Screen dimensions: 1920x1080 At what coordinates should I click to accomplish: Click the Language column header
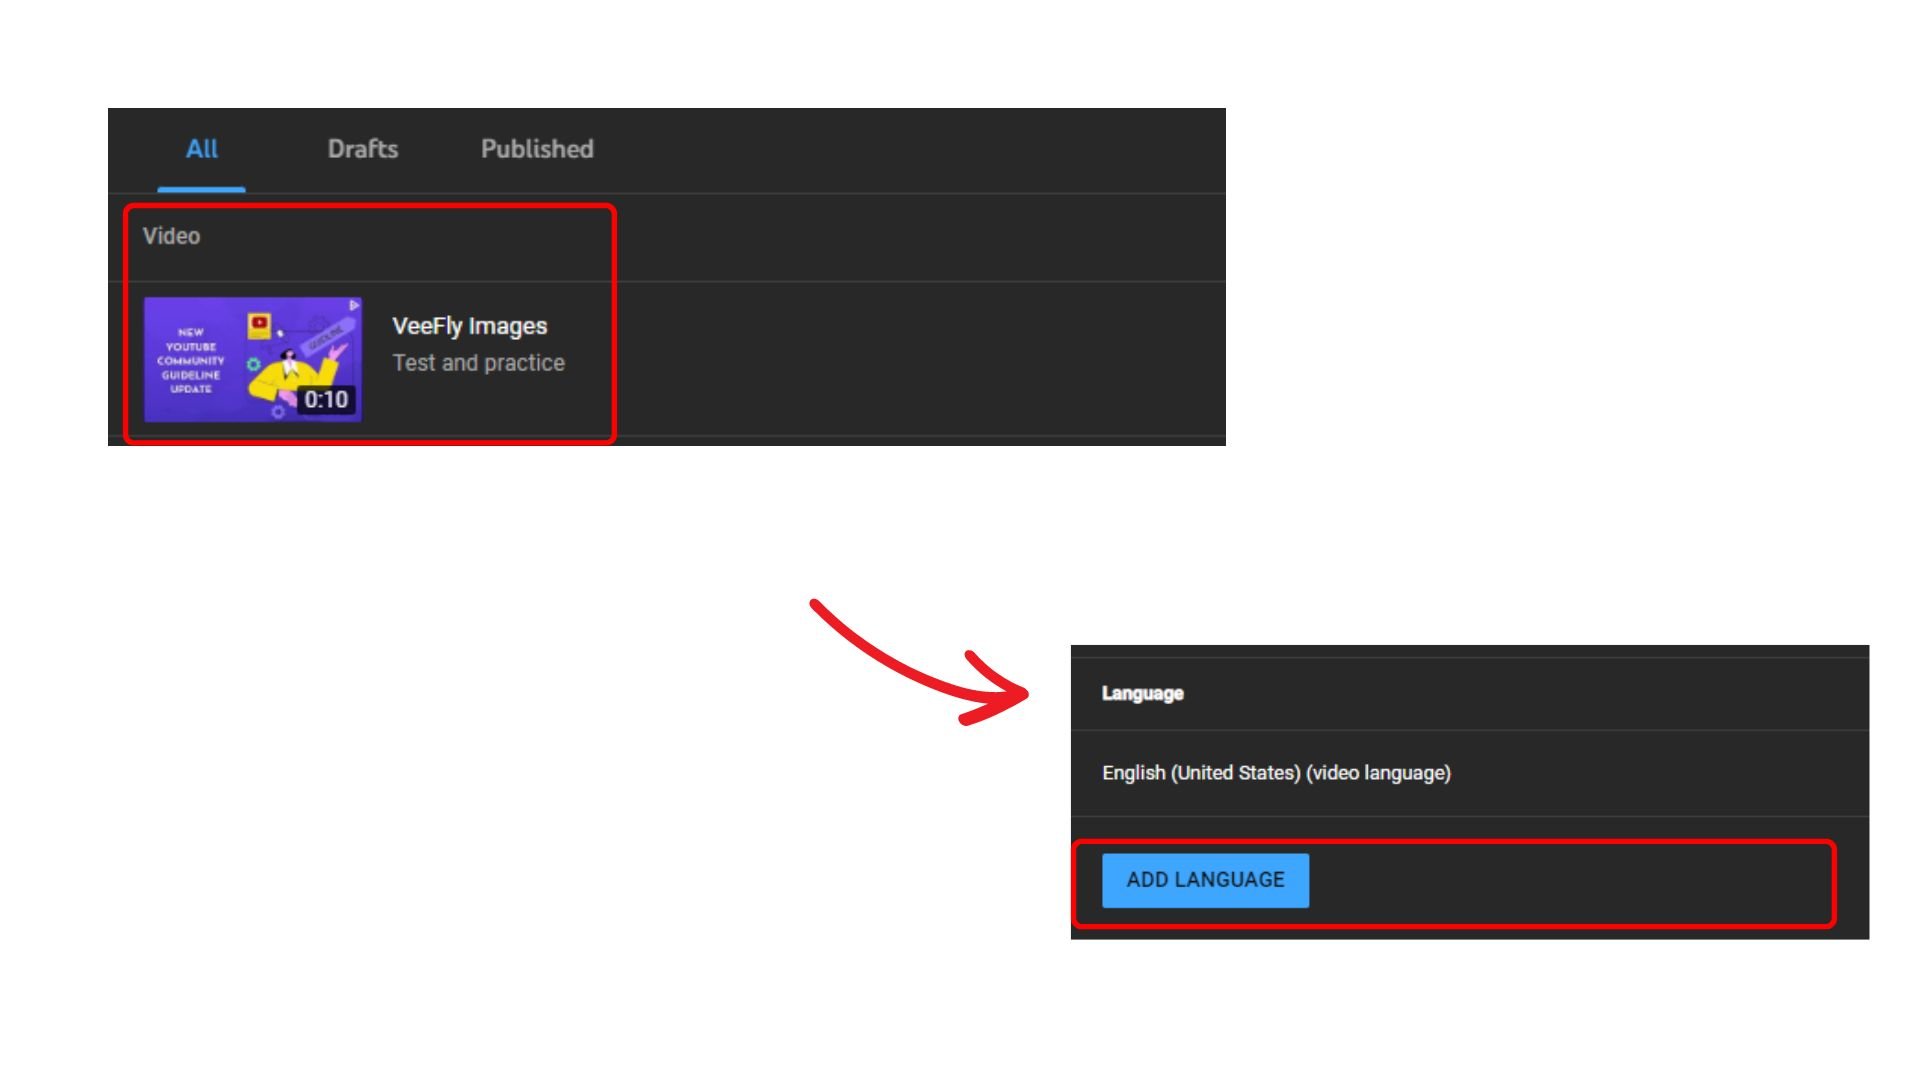coord(1142,693)
